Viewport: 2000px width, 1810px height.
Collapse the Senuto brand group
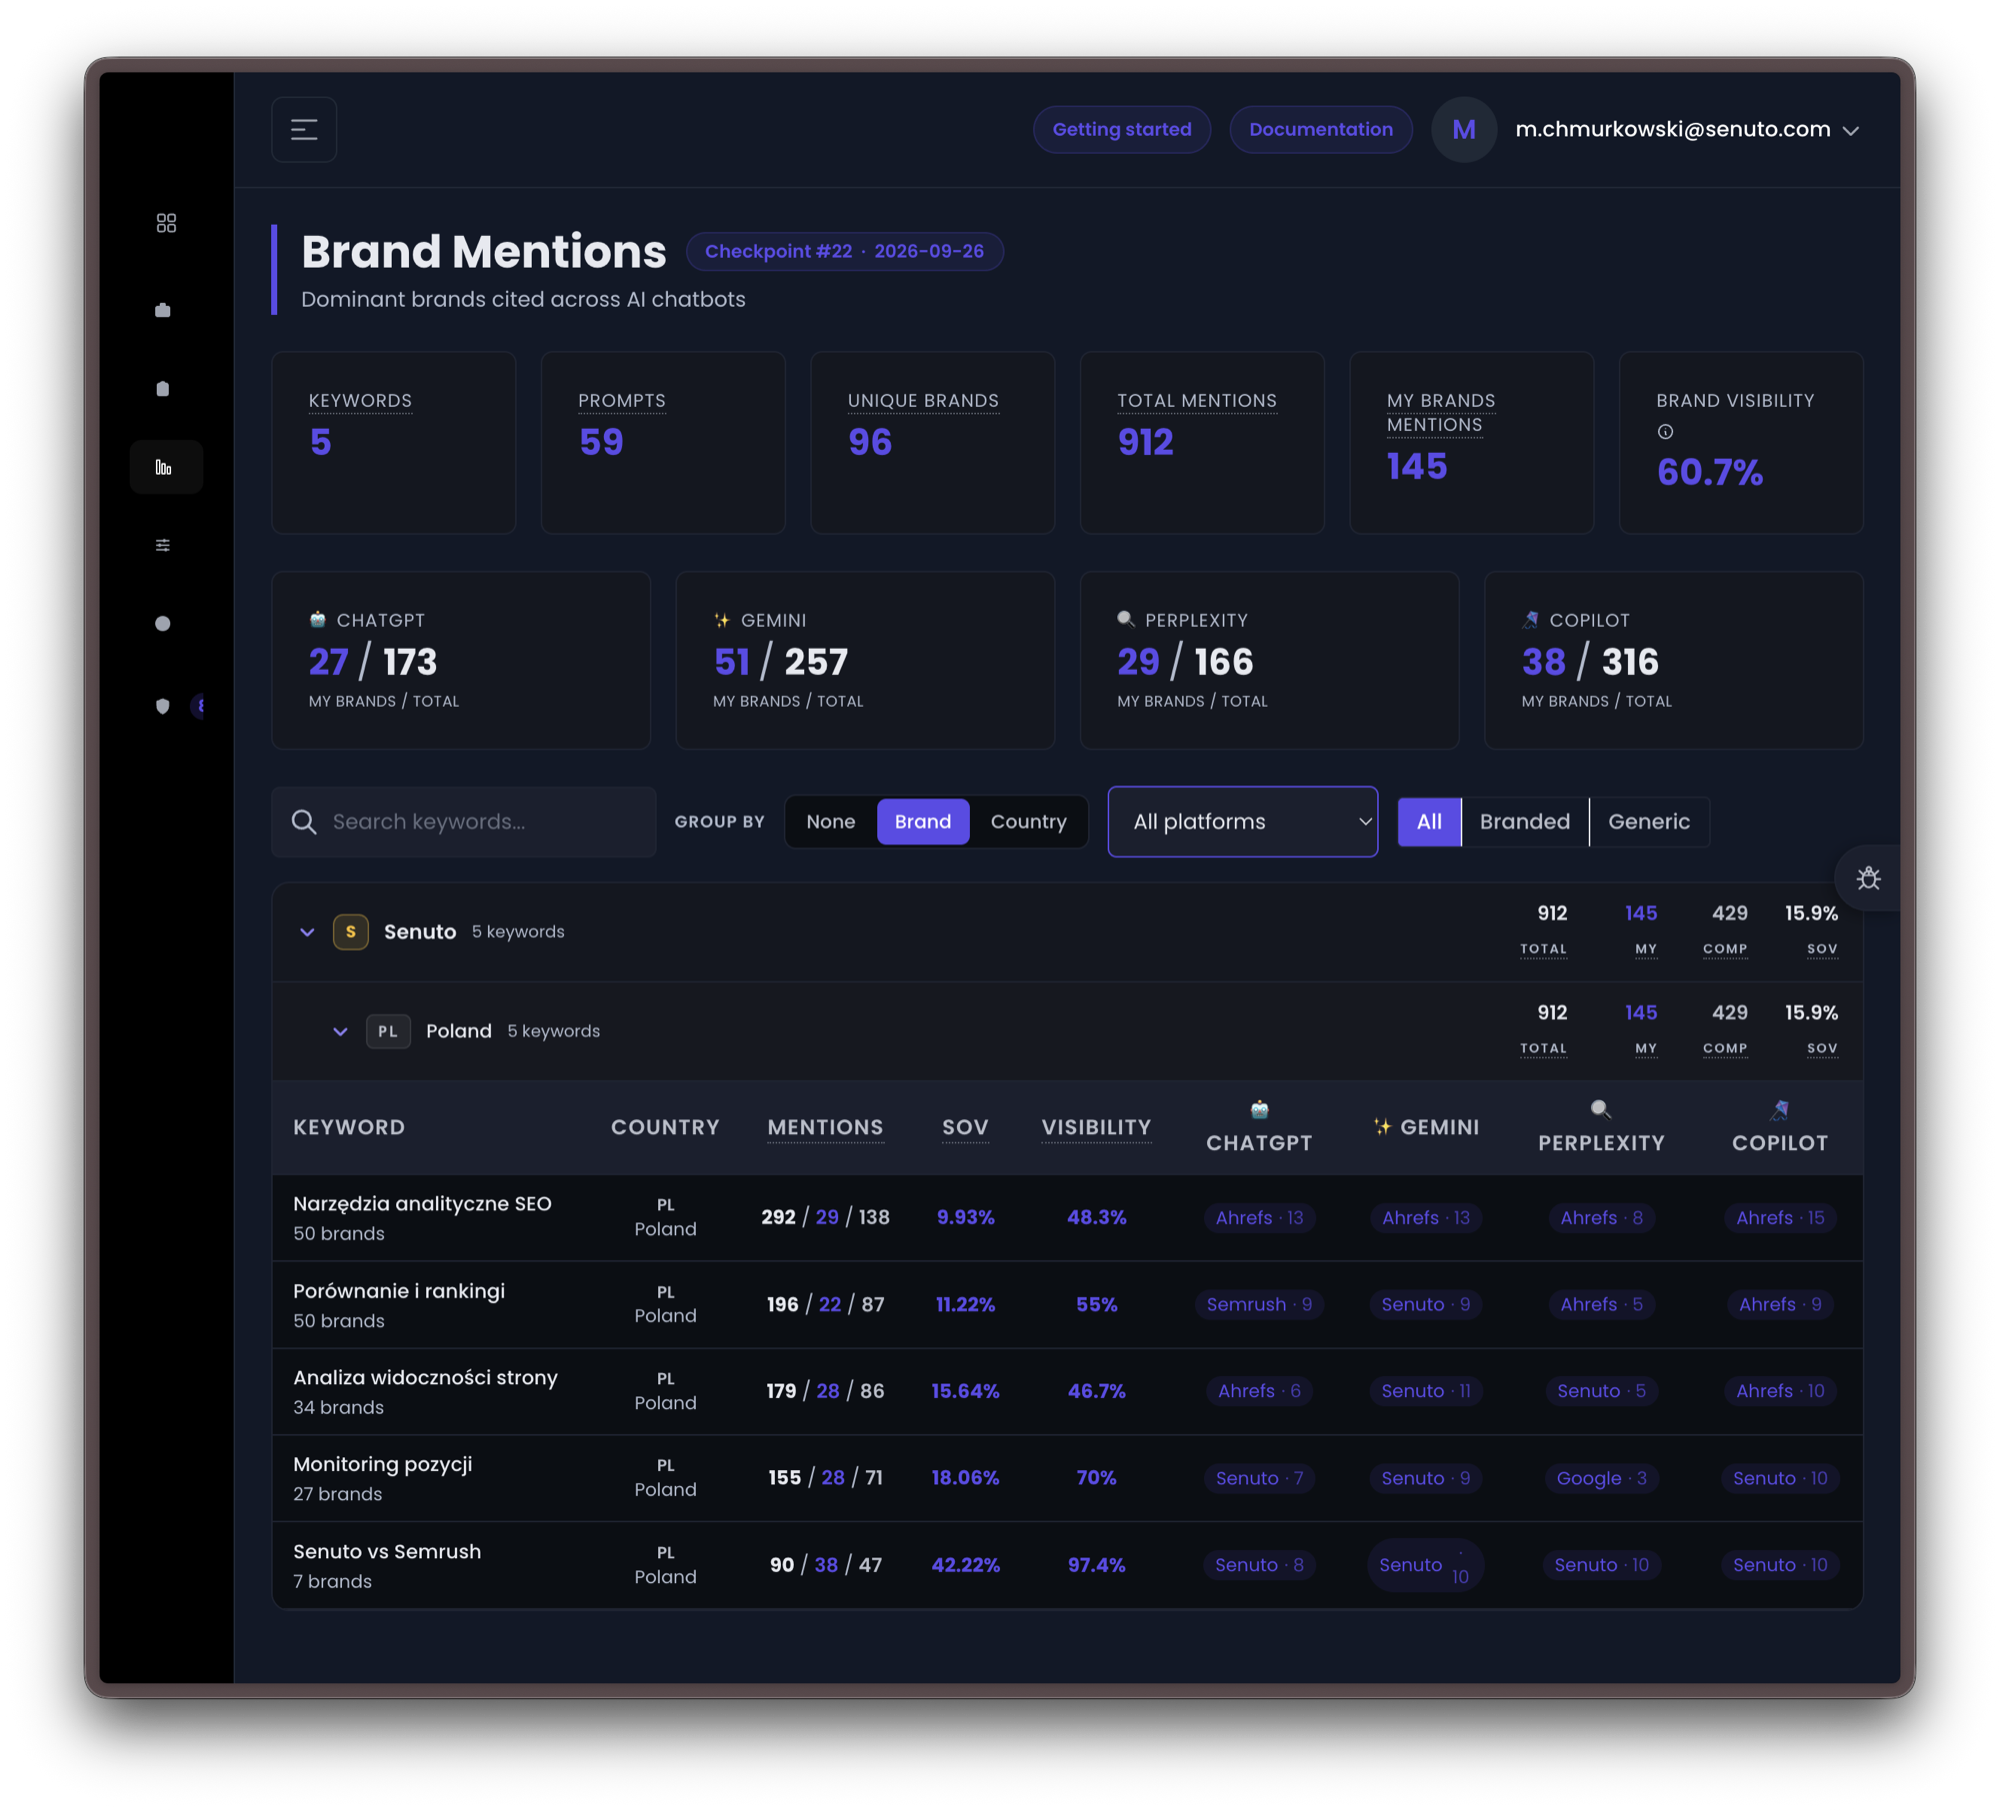(x=307, y=931)
